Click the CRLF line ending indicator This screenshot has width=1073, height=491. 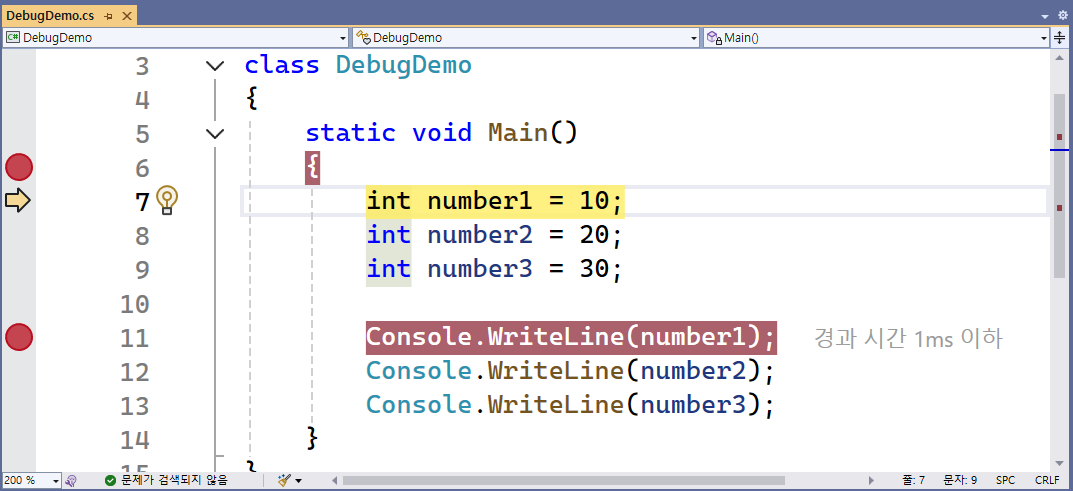(x=1047, y=480)
